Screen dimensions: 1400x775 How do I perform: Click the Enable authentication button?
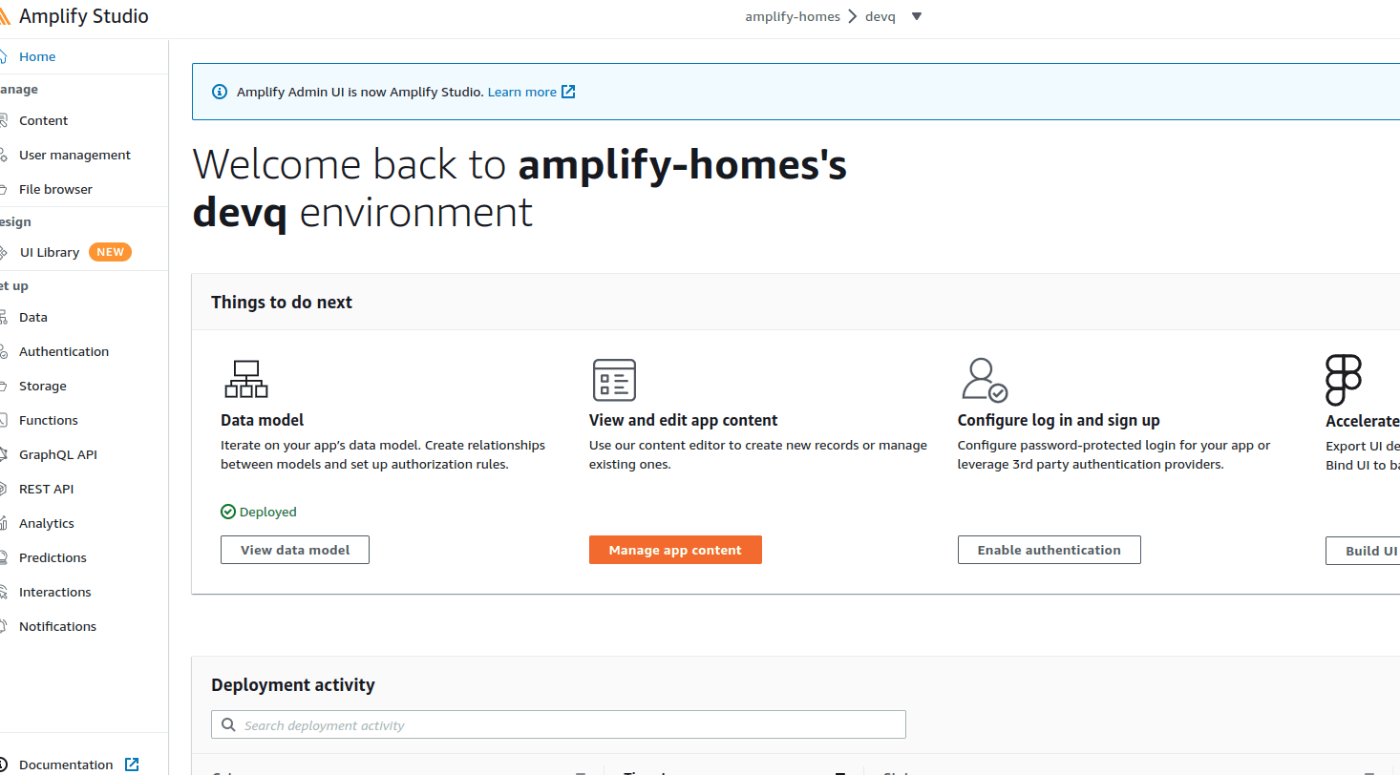pos(1049,550)
